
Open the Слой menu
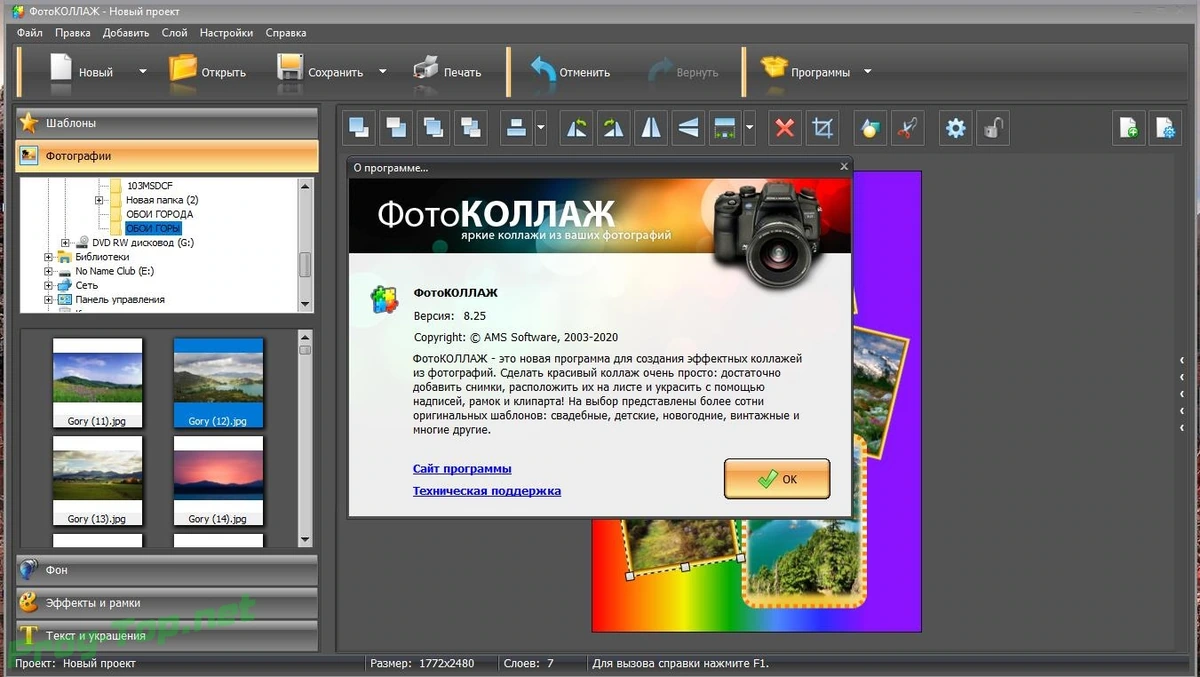coord(174,33)
